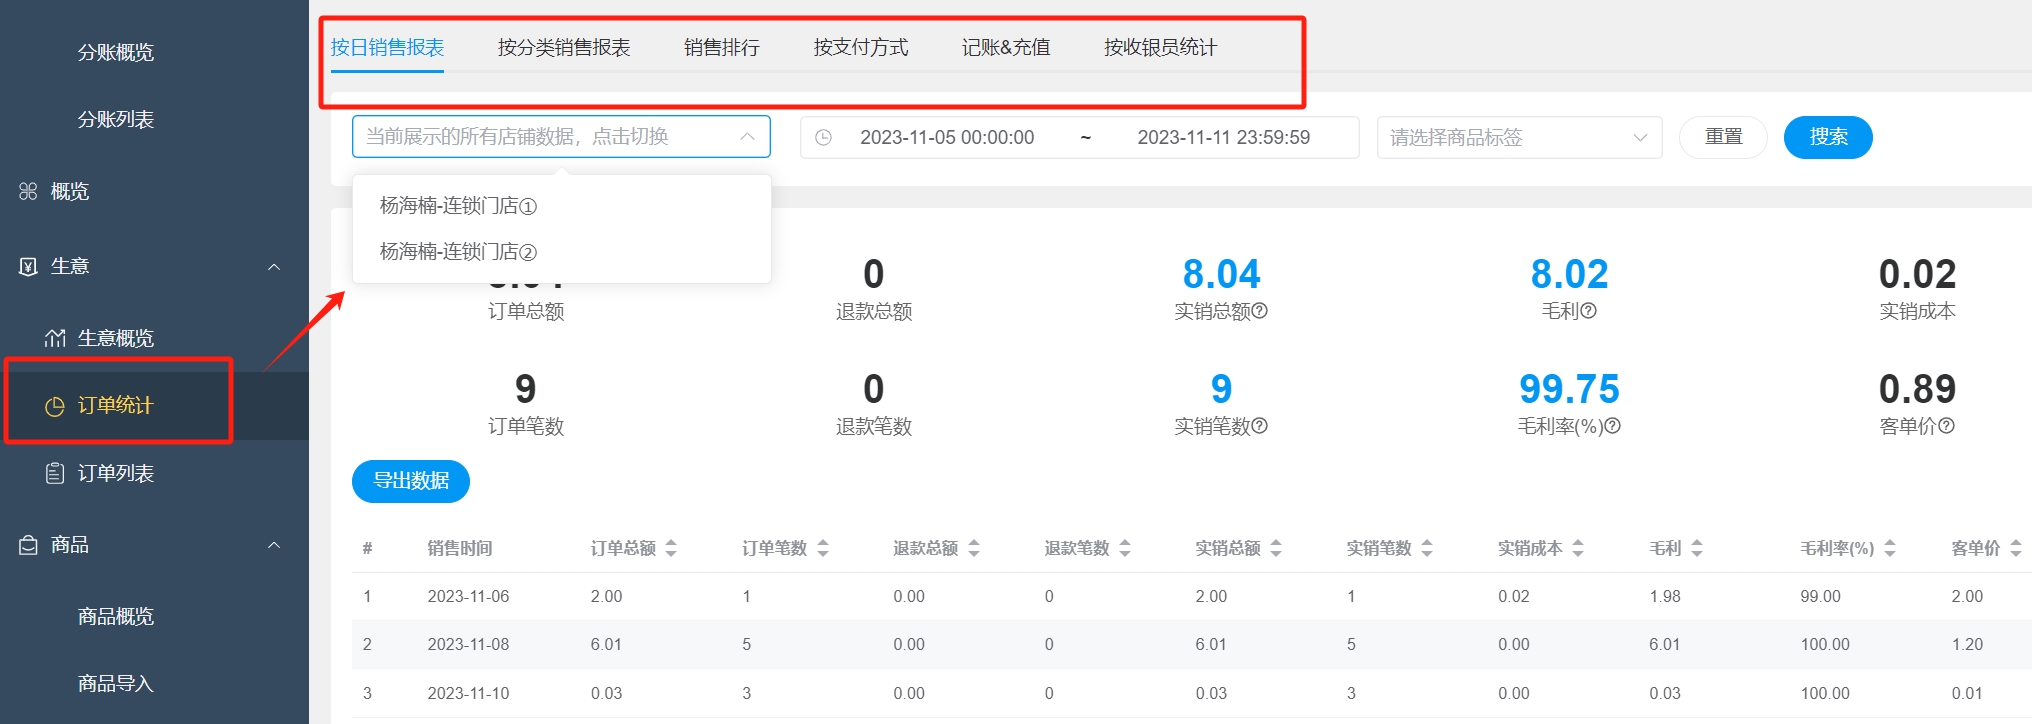Click the 订单统计 pie chart icon
The width and height of the screenshot is (2032, 724).
[55, 406]
